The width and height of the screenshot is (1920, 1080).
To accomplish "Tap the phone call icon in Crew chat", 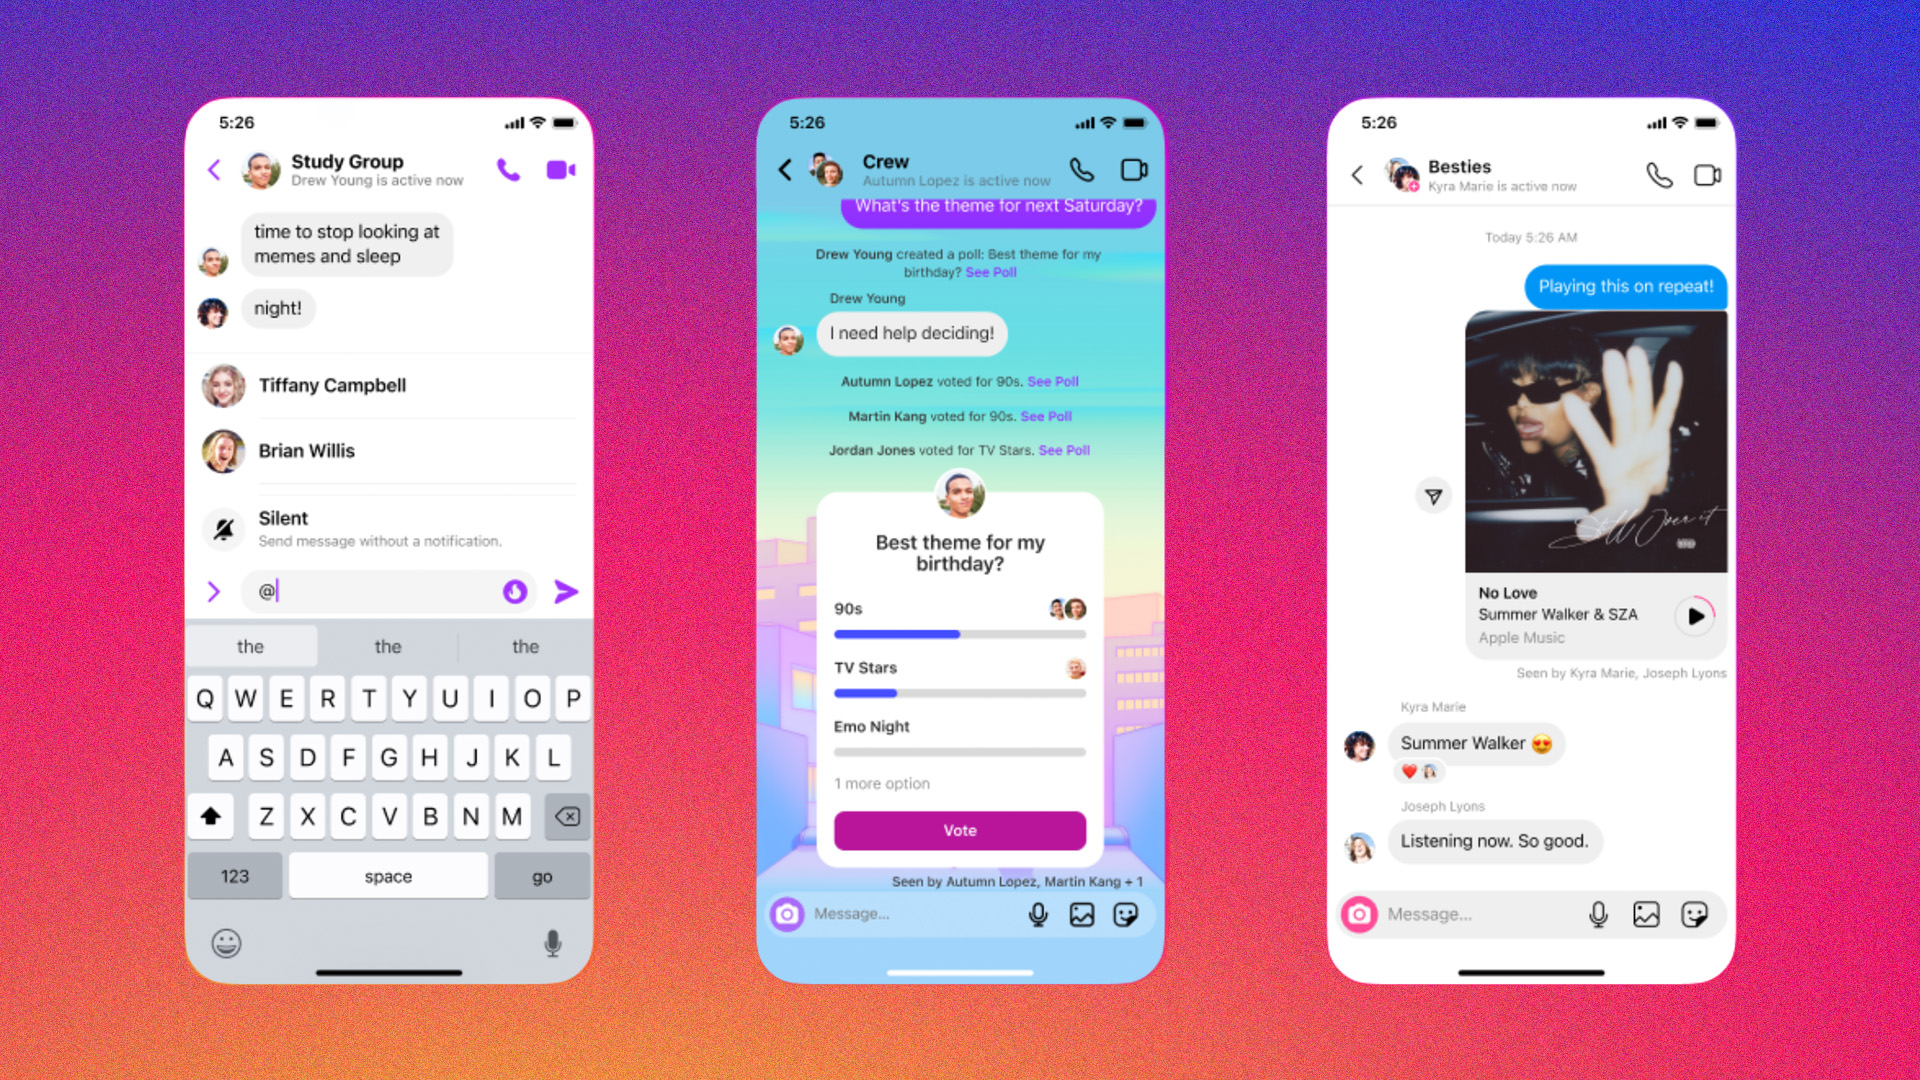I will pos(1081,169).
